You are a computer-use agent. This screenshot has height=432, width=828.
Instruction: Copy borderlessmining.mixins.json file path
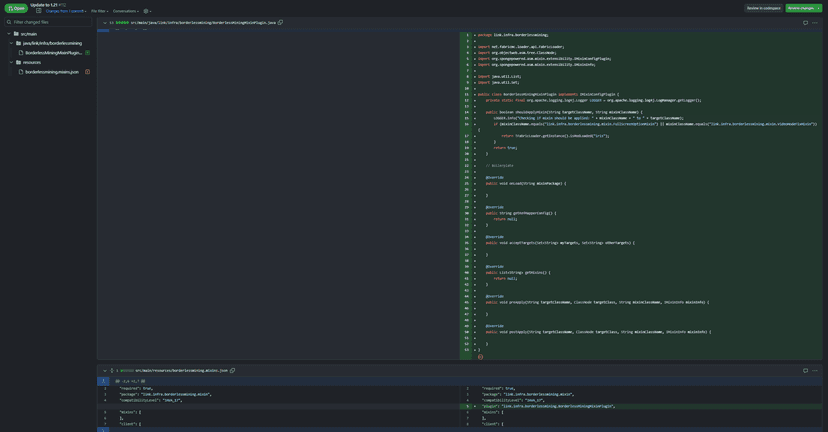click(x=232, y=371)
